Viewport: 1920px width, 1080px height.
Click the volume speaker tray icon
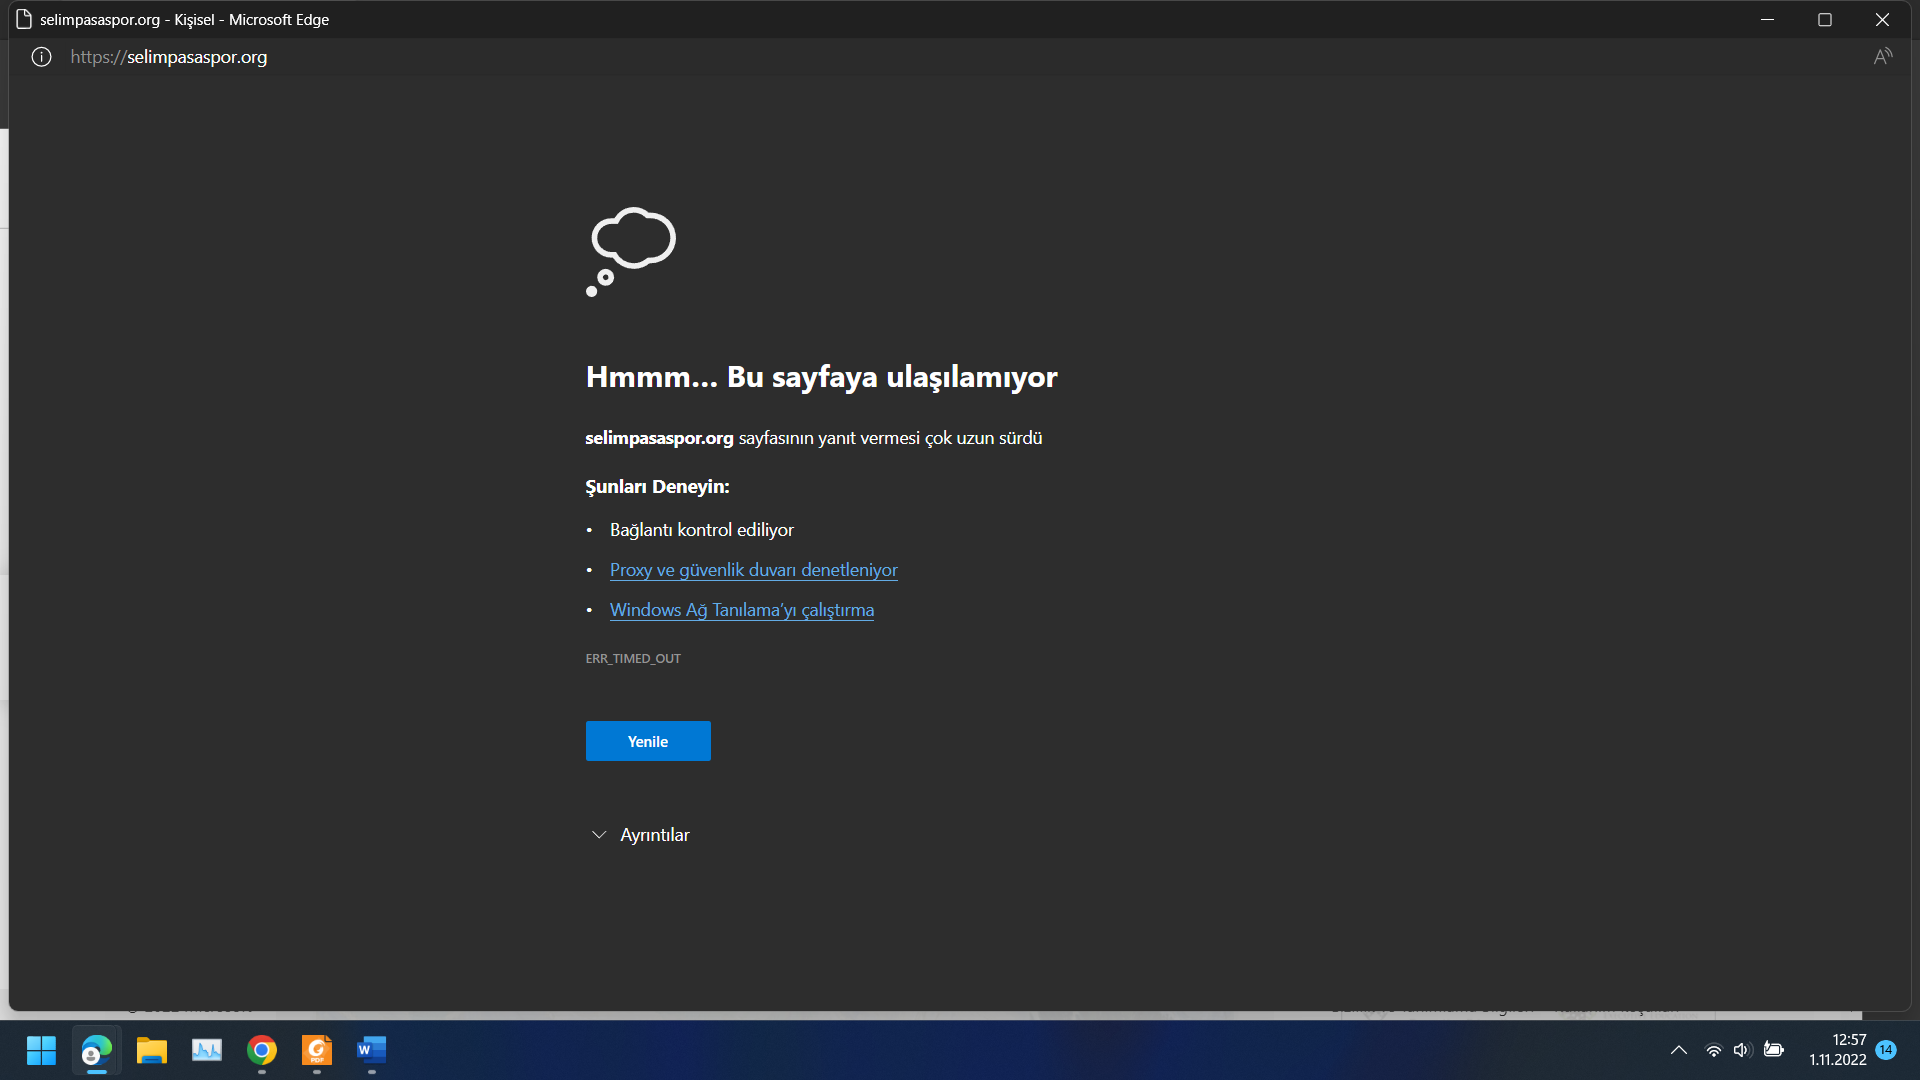pyautogui.click(x=1742, y=1050)
